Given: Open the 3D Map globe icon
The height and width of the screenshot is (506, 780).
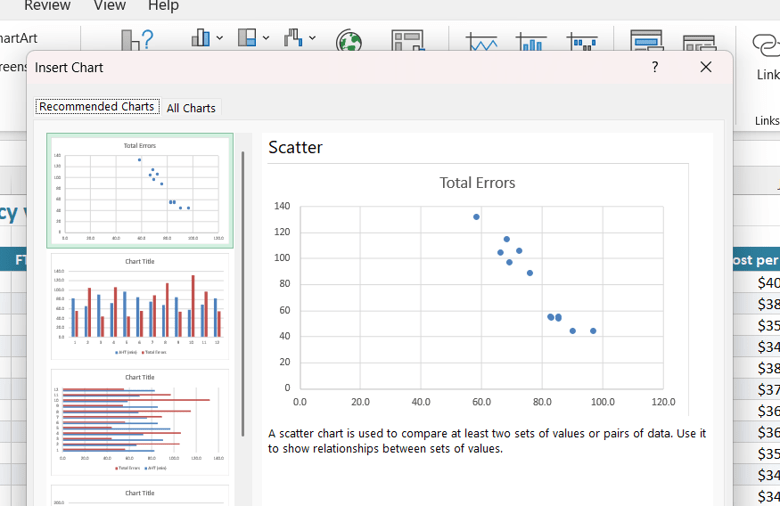Looking at the screenshot, I should point(349,41).
